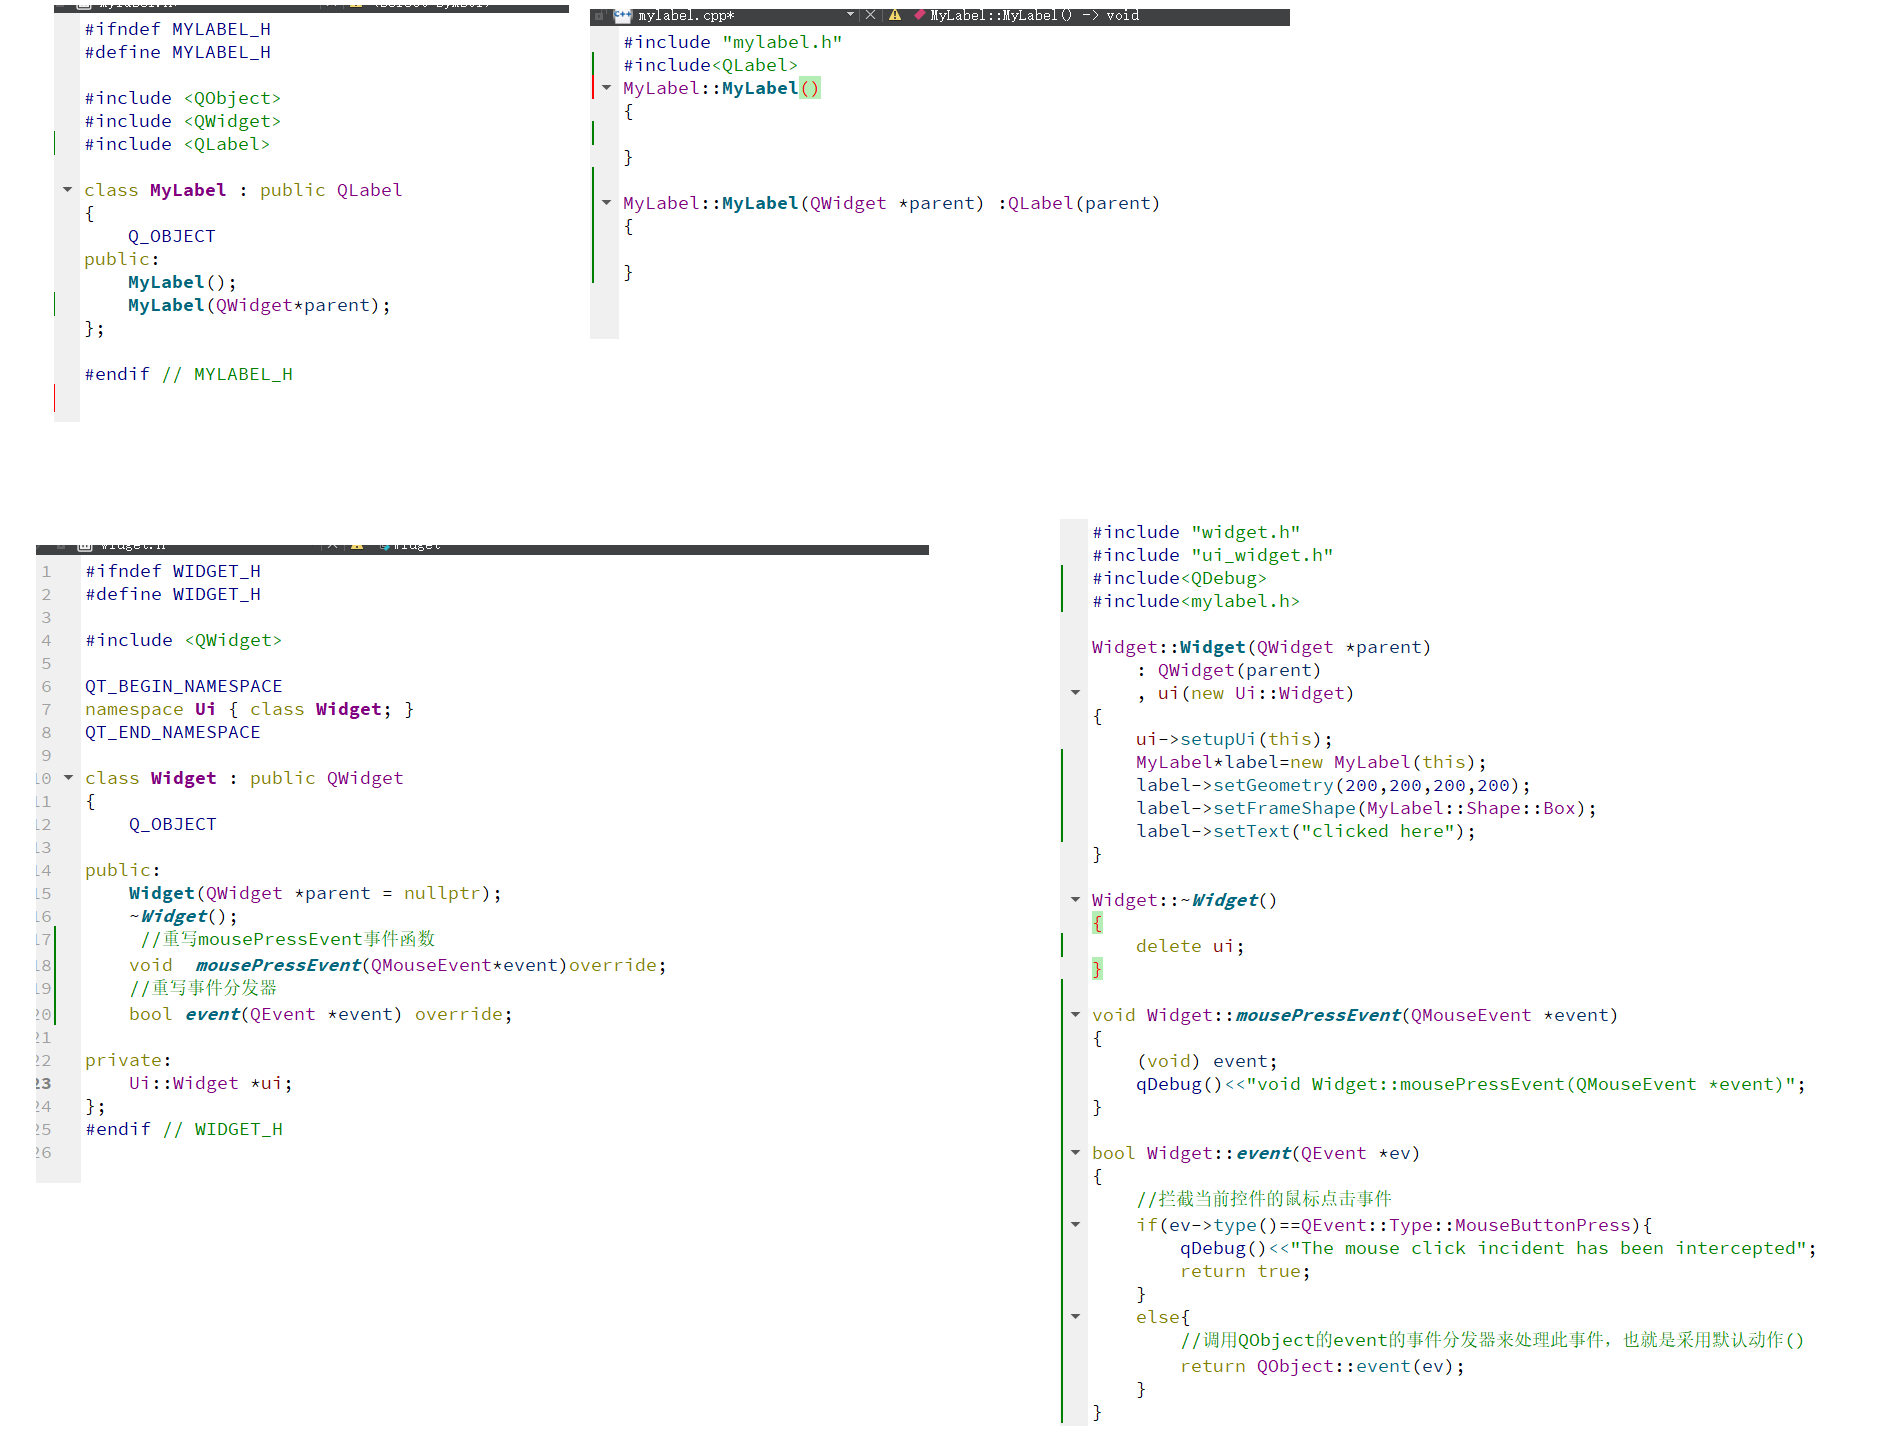Click the warning triangle in mylabel.cpp bar
Viewport: 1881px width, 1444px height.
tap(895, 15)
